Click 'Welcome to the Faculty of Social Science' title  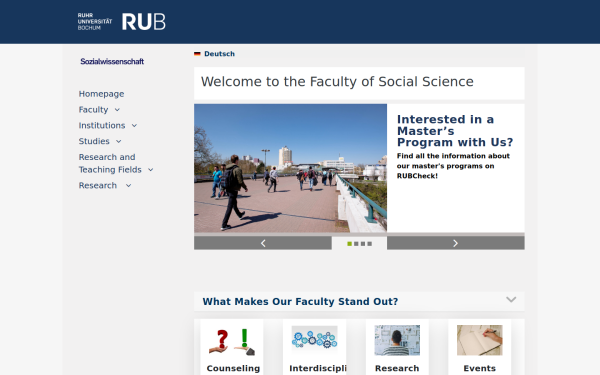(337, 82)
